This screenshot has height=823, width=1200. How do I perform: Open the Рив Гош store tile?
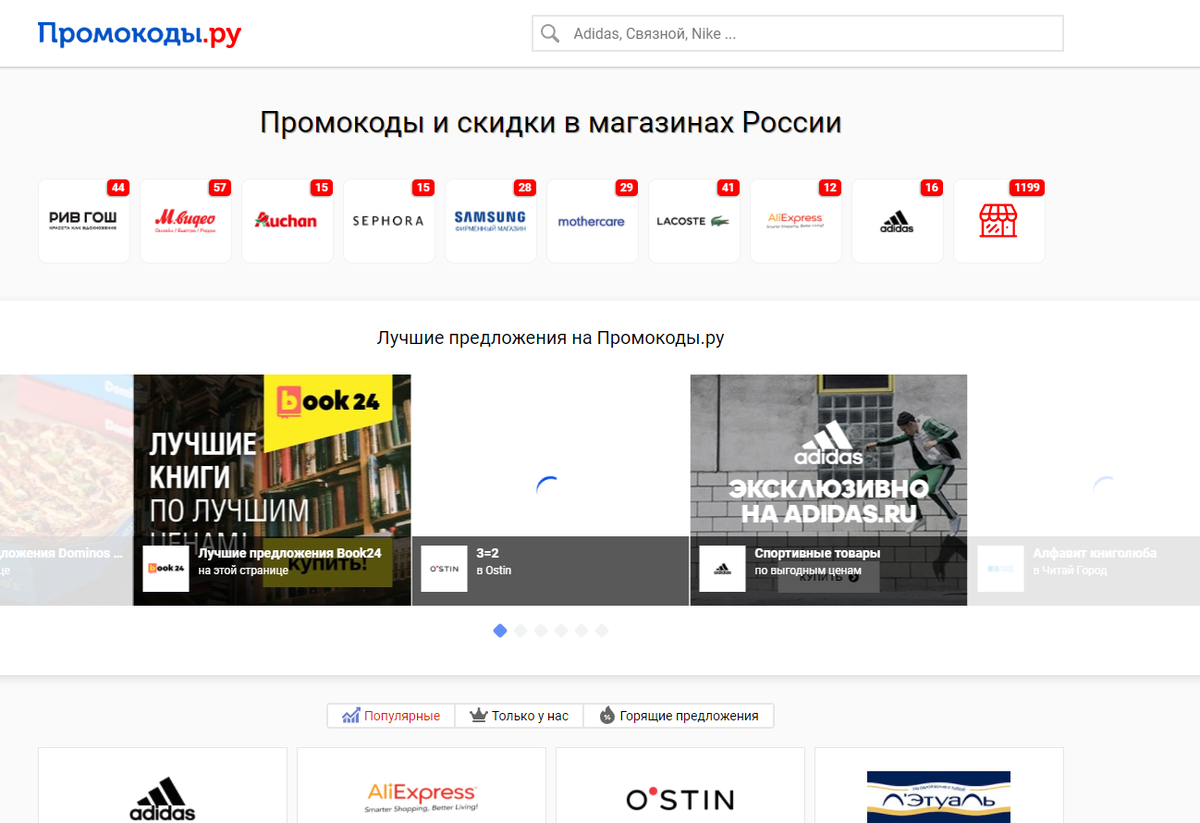pyautogui.click(x=84, y=221)
